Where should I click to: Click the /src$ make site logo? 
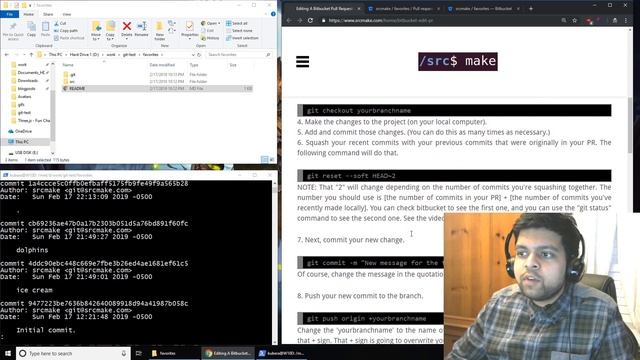[458, 61]
